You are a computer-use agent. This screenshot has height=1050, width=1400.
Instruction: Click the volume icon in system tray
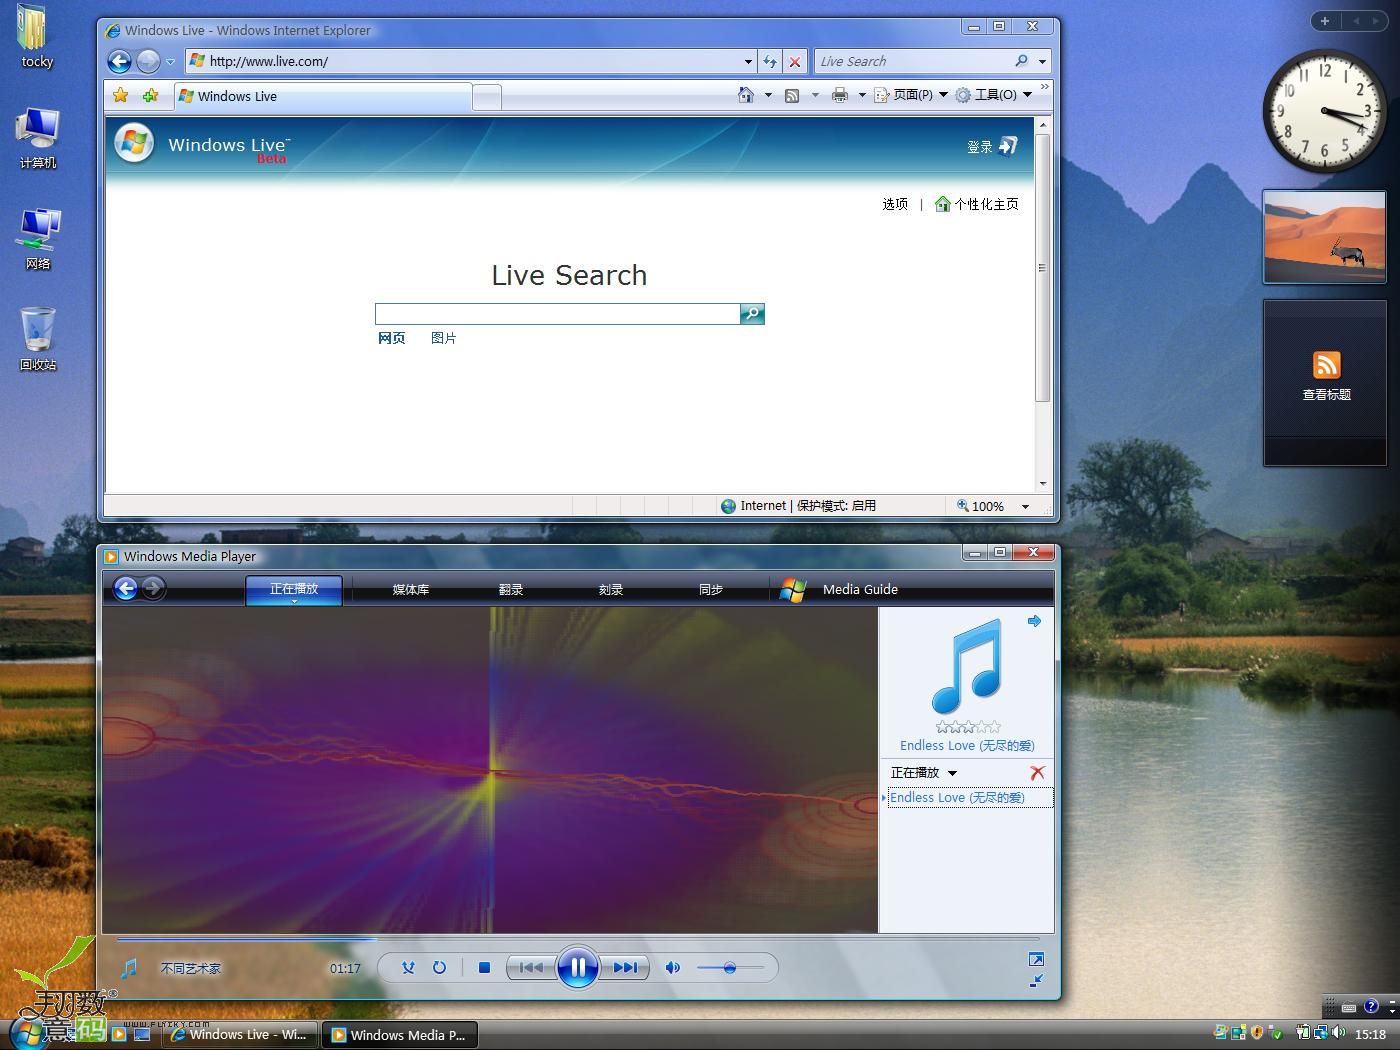(x=1338, y=1033)
